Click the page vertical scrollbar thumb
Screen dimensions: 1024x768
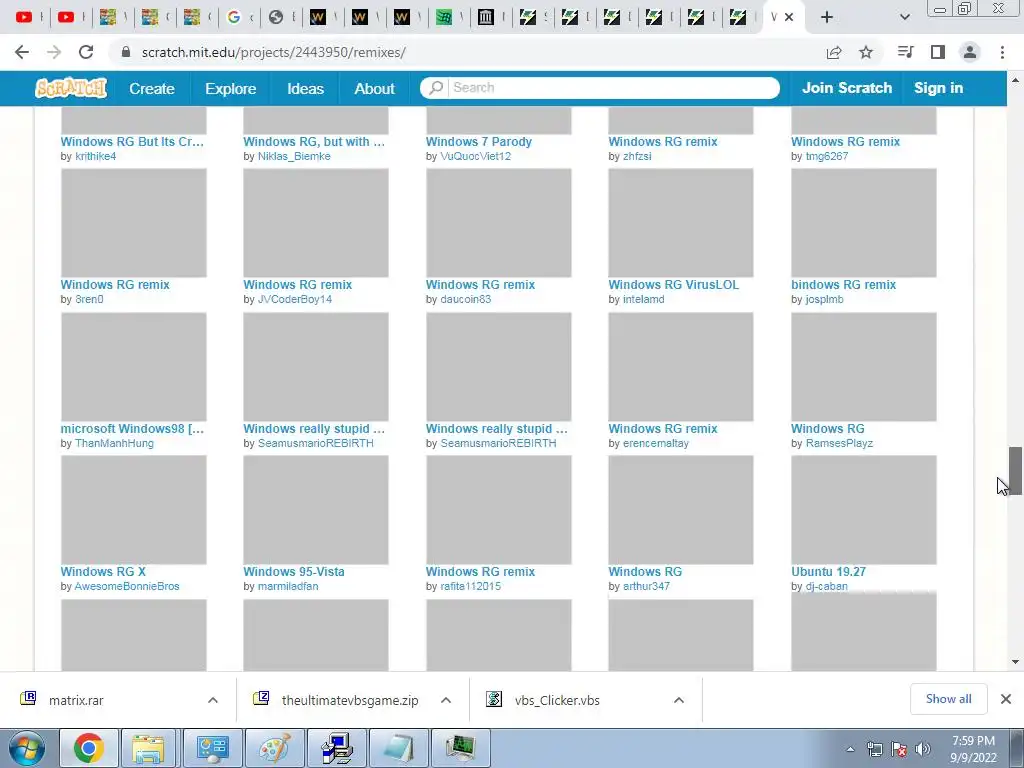point(1015,471)
